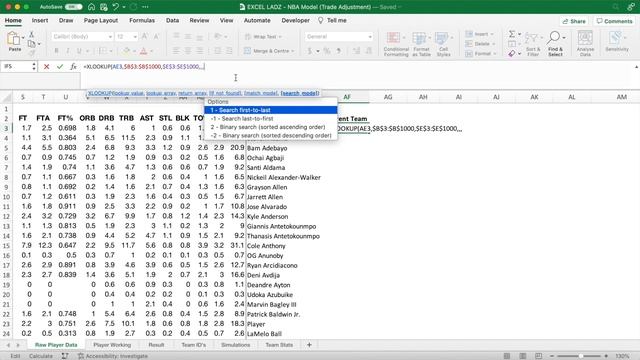Open the Home ribbon tab
This screenshot has height=360, width=640.
click(x=13, y=20)
